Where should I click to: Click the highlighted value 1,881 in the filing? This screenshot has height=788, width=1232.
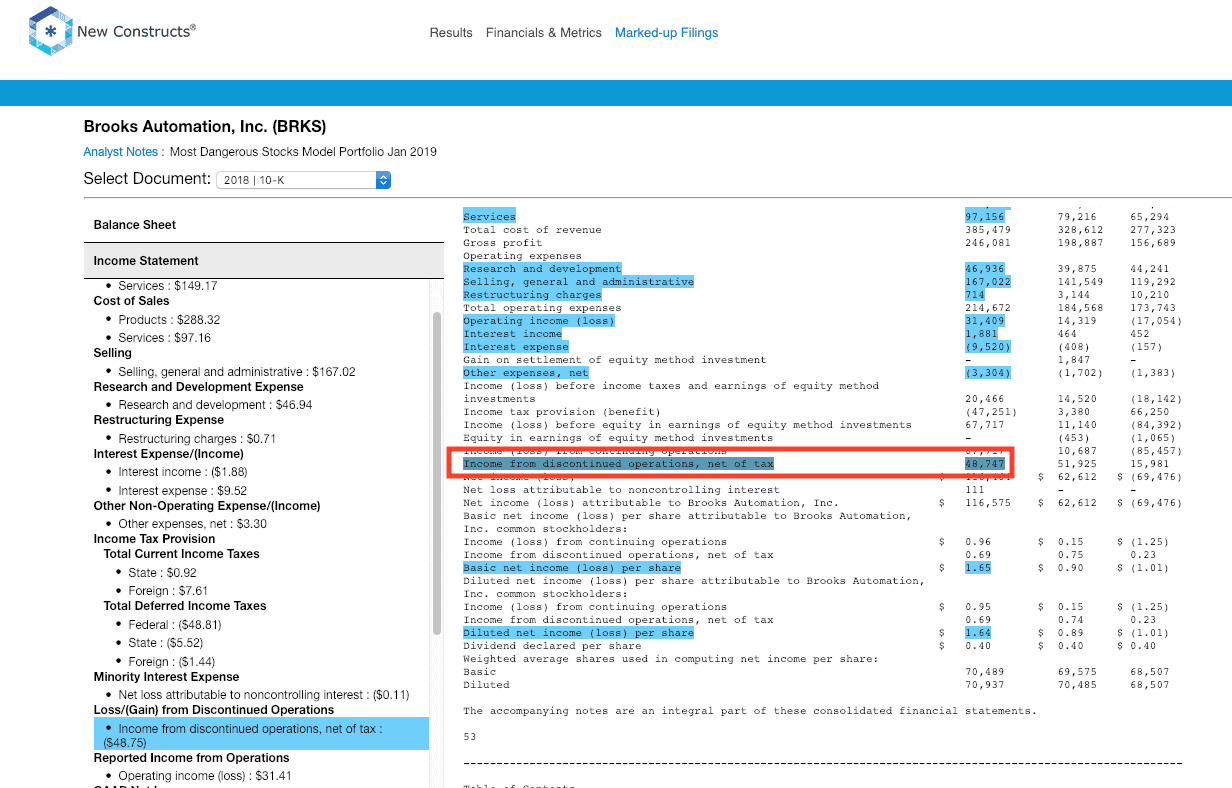(x=981, y=334)
